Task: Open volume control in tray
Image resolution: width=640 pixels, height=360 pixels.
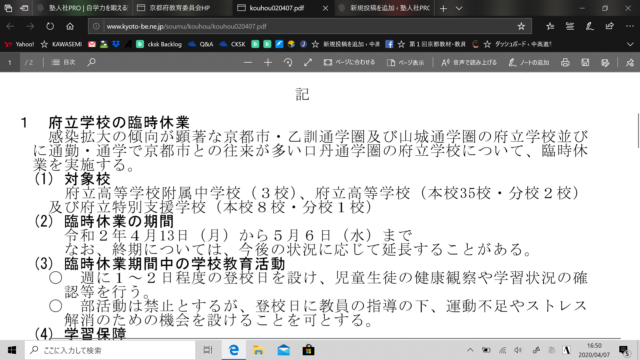Action: (518, 350)
